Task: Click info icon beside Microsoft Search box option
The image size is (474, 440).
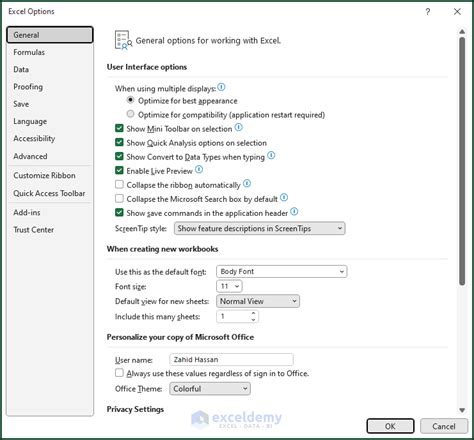Action: pos(284,198)
